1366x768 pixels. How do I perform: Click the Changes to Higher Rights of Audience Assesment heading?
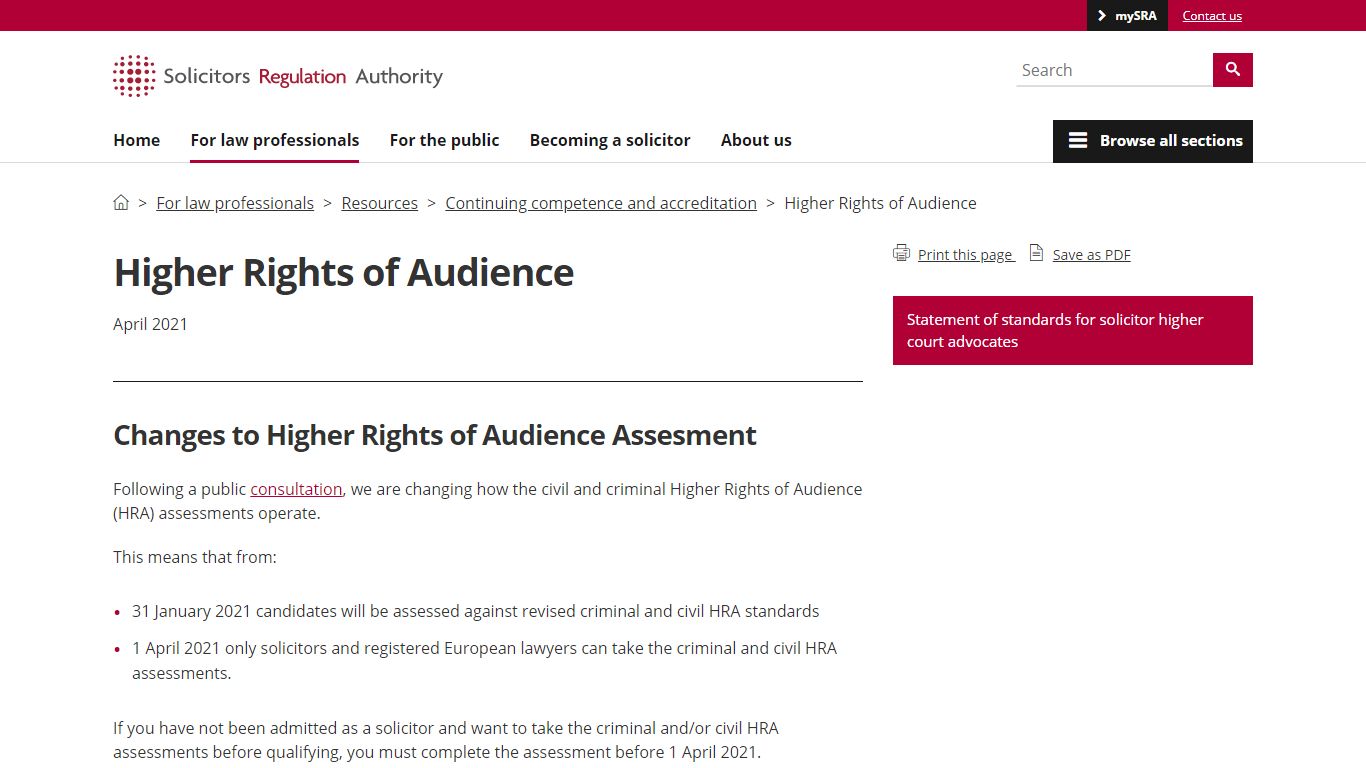point(435,435)
